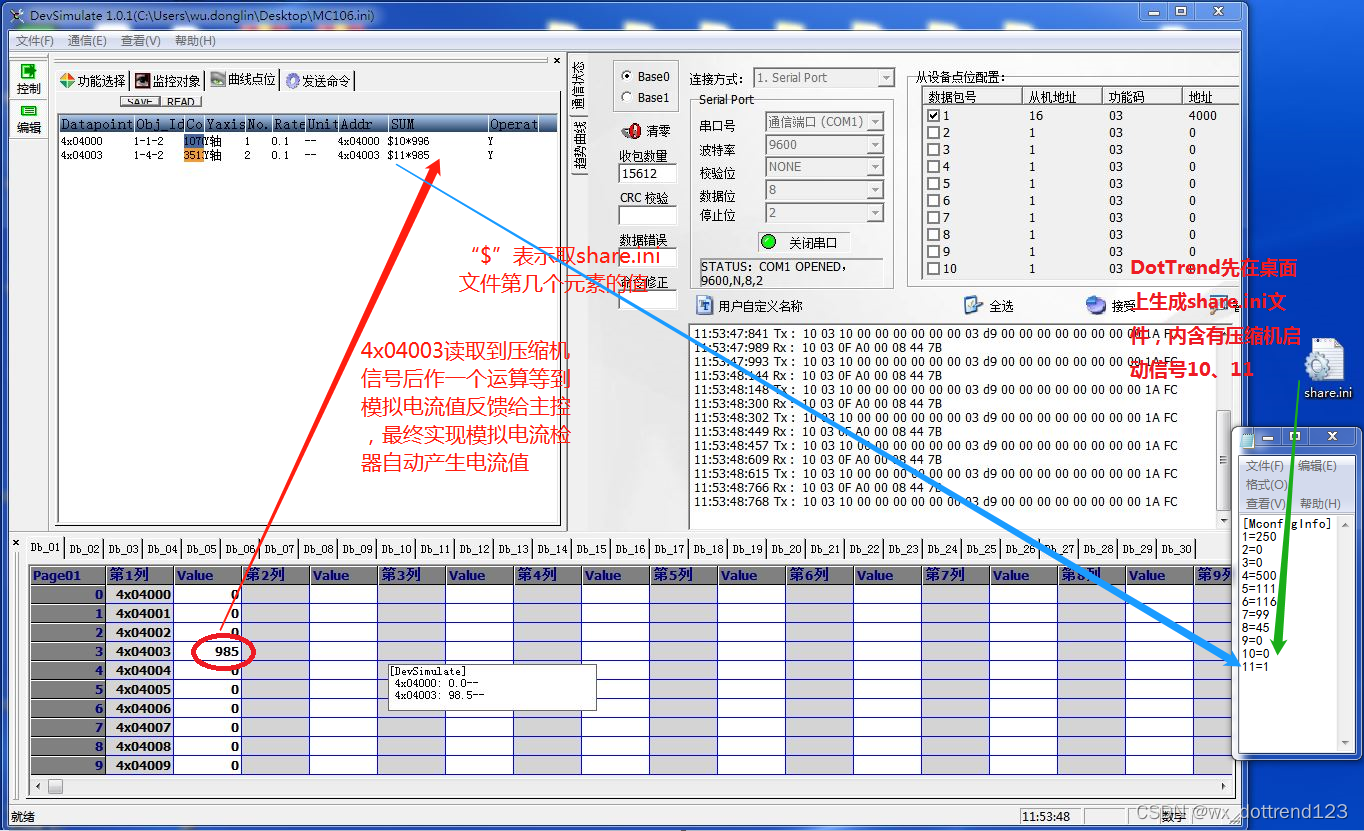1364x831 pixels.
Task: Switch to the Db_30 sheet tab
Action: coord(1177,549)
